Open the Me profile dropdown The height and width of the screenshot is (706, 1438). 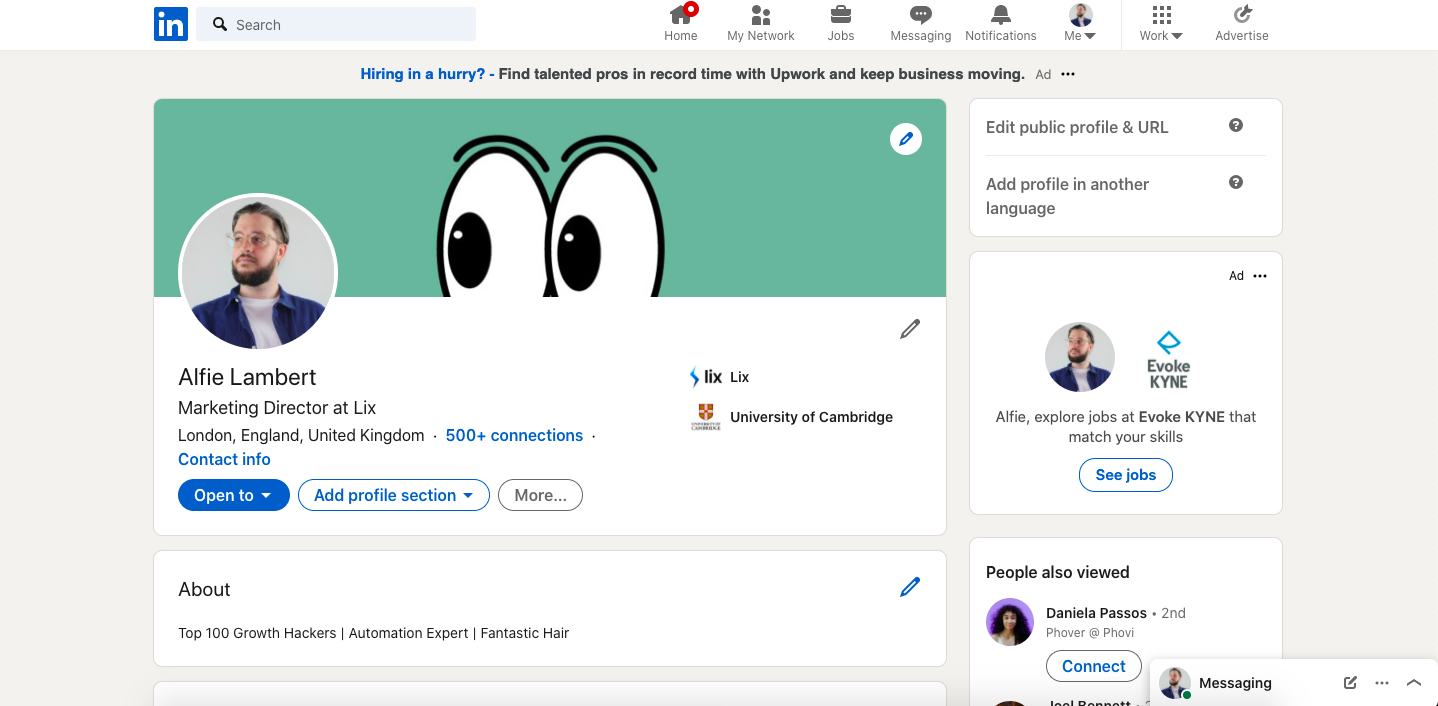pos(1079,22)
